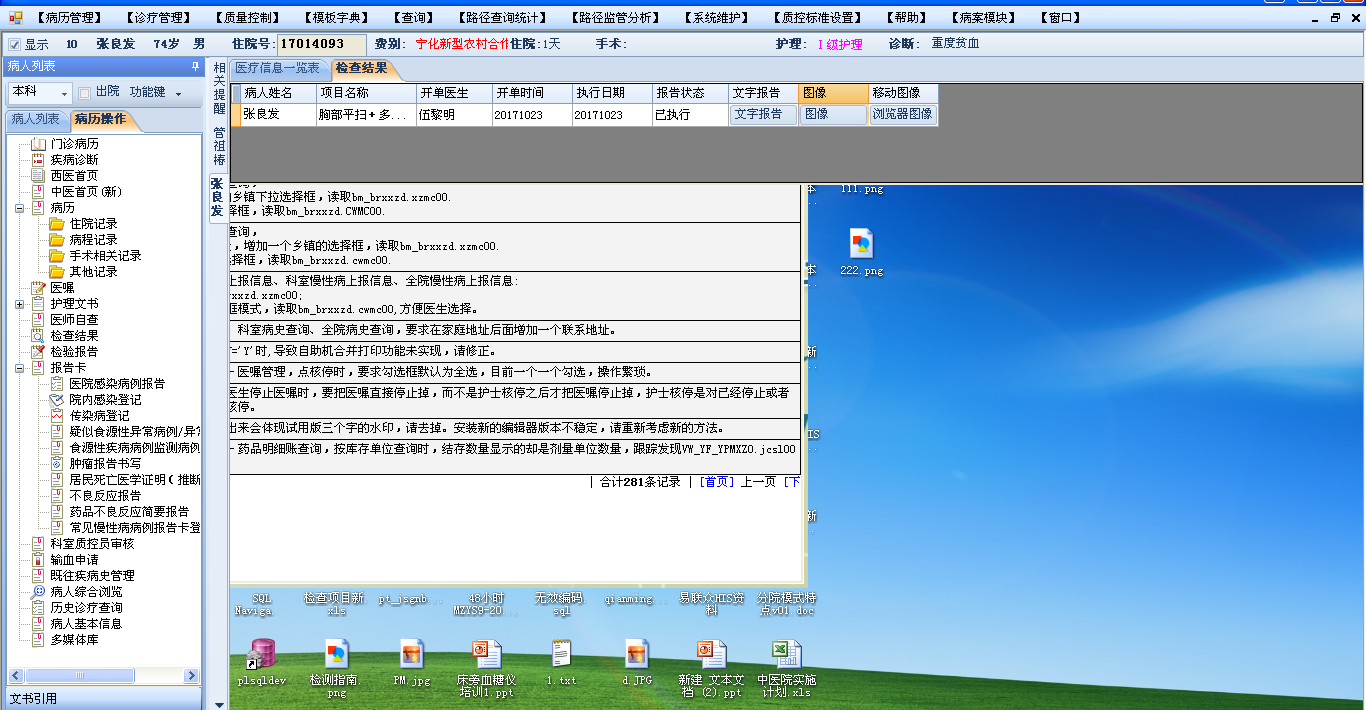The image size is (1366, 710).
Task: Click the 住院号 field 17014093
Action: (321, 44)
